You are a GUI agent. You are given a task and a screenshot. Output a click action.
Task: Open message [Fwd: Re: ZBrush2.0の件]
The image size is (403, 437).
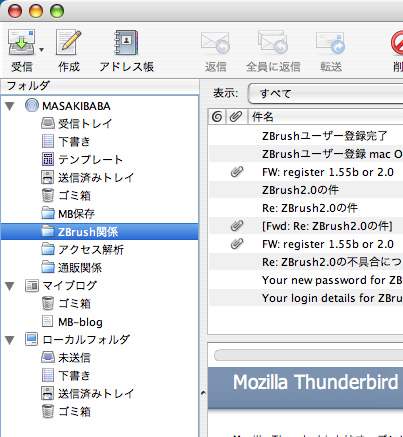coord(327,226)
